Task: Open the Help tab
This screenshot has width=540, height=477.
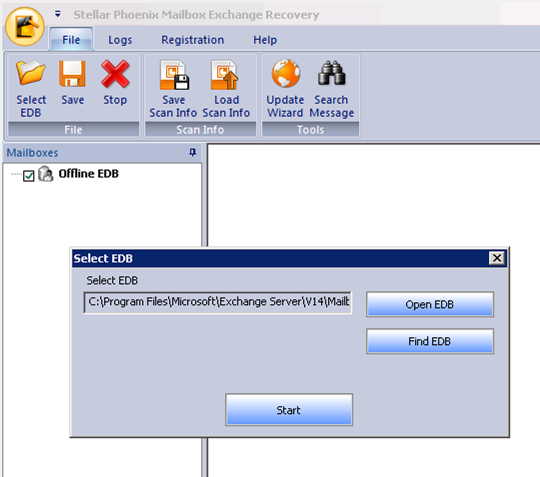Action: 265,40
